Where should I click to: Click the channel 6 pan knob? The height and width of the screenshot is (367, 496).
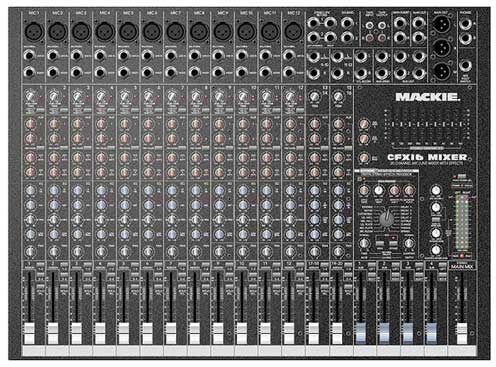(x=148, y=251)
